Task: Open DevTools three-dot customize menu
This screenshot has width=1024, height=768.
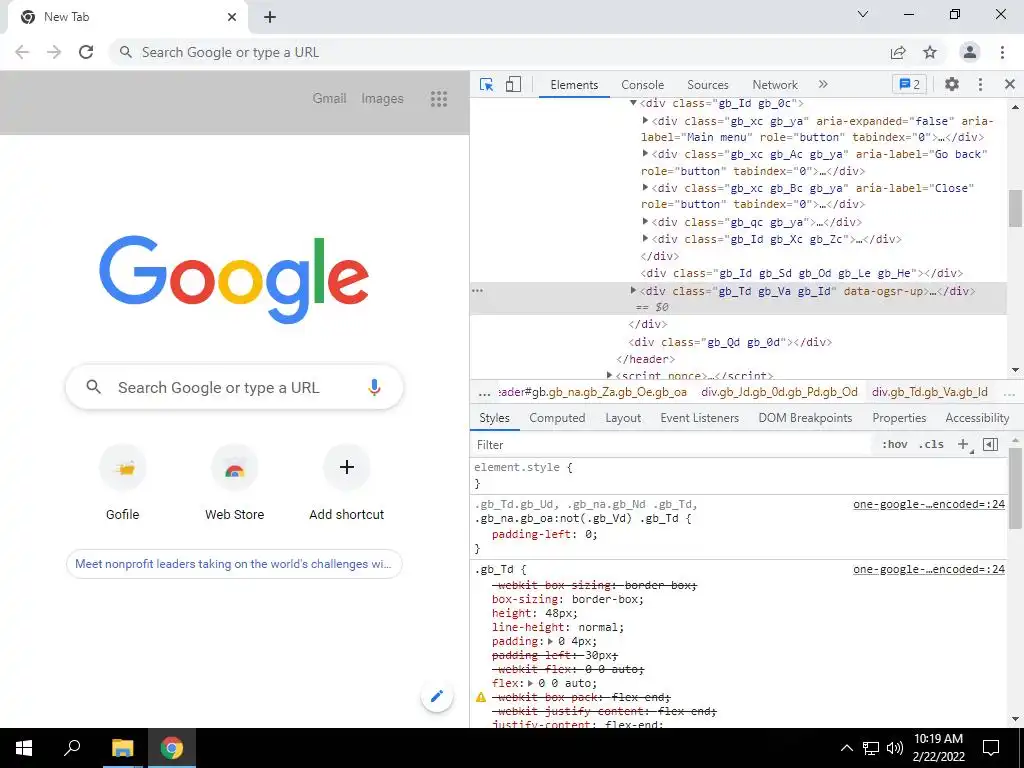Action: (980, 84)
